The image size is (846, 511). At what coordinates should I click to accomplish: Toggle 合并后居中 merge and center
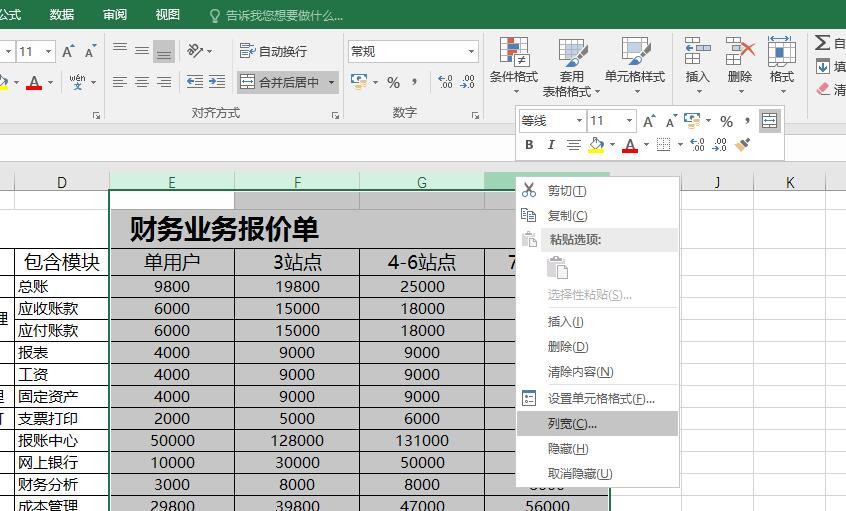tap(280, 83)
